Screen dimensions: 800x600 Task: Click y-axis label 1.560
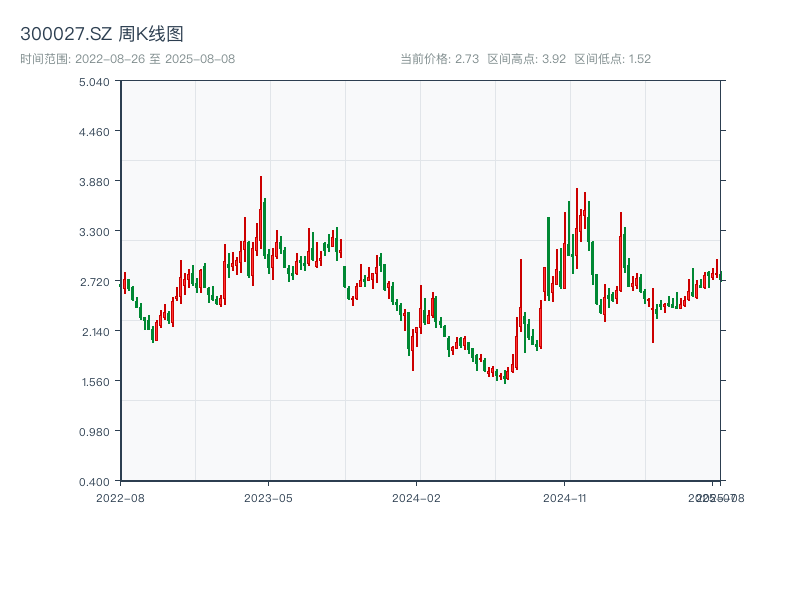tap(95, 382)
